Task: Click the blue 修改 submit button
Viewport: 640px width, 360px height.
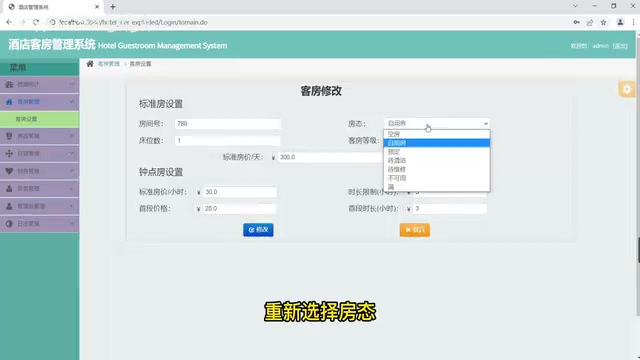Action: coord(258,230)
